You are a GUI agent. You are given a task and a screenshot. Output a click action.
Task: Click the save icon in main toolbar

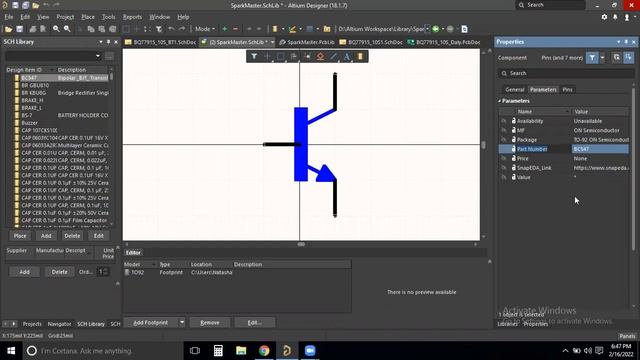(x=20, y=29)
